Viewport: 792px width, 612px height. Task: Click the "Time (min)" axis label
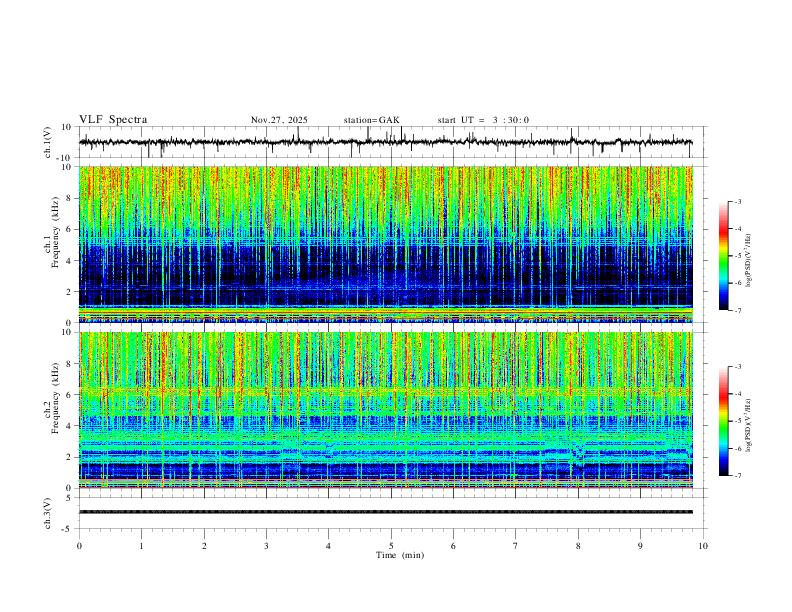point(400,555)
